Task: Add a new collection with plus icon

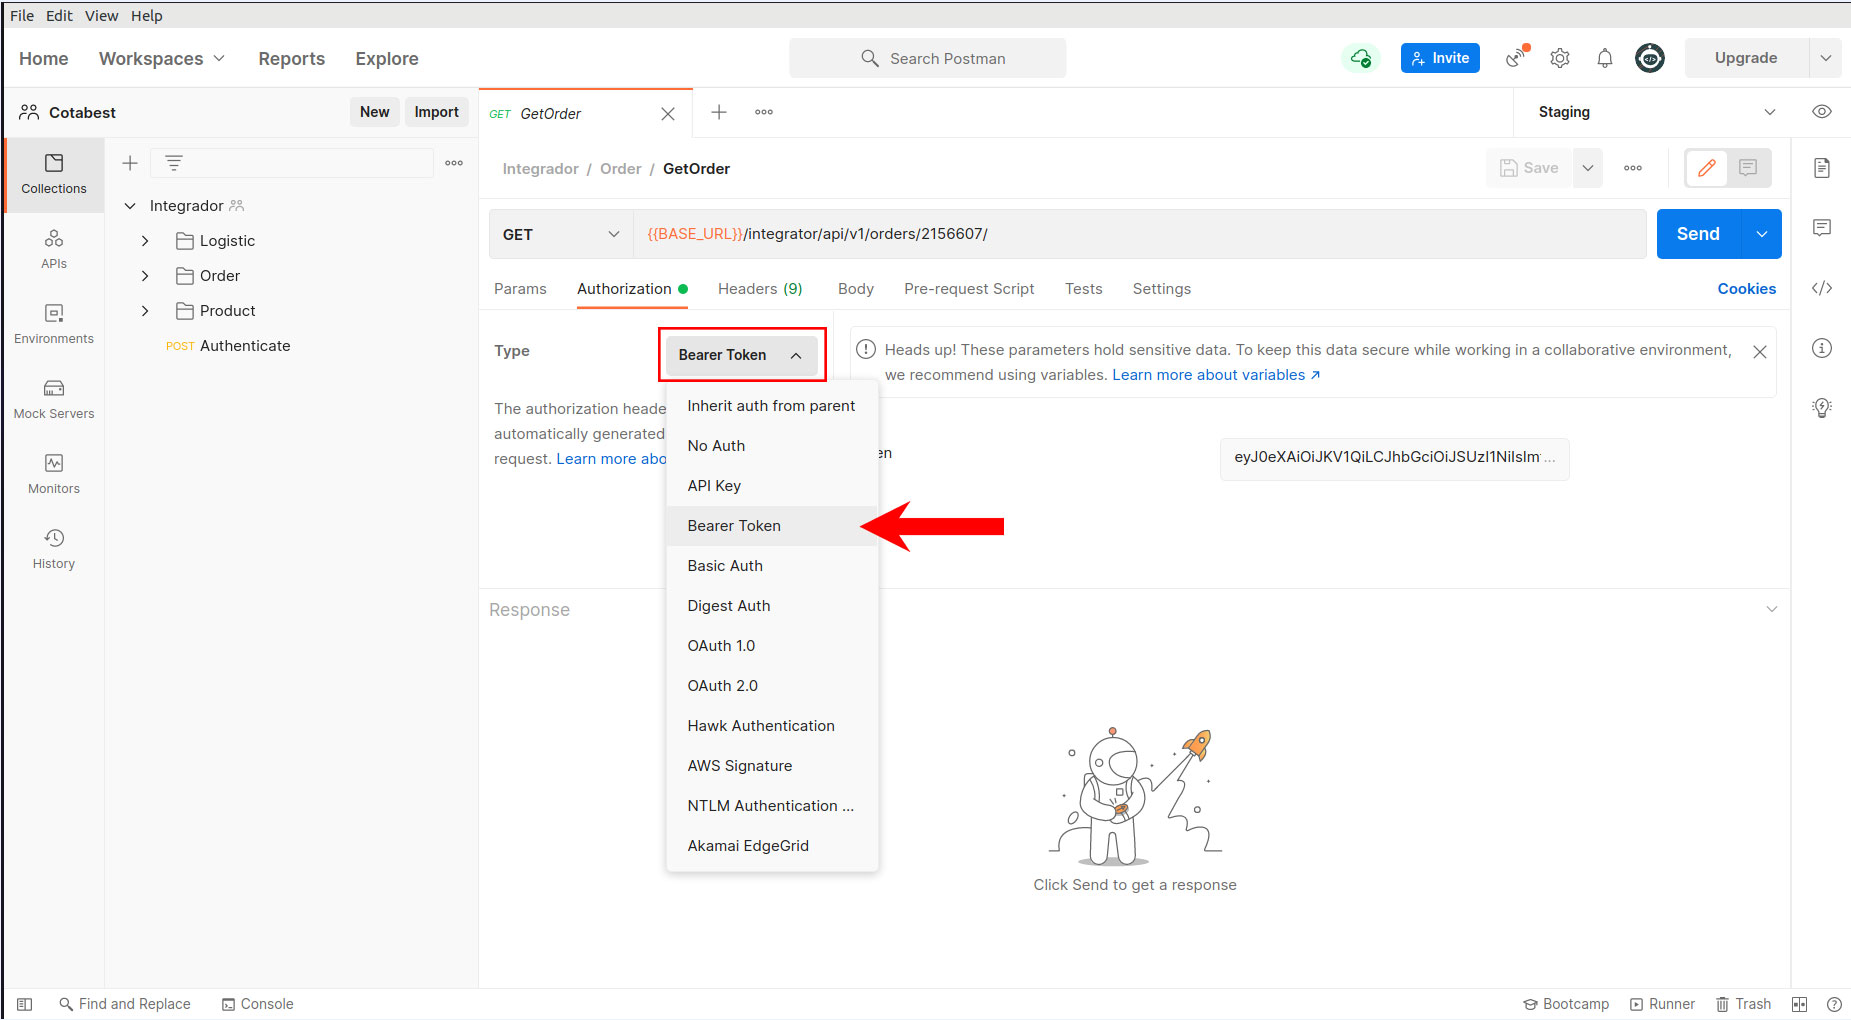Action: point(130,163)
